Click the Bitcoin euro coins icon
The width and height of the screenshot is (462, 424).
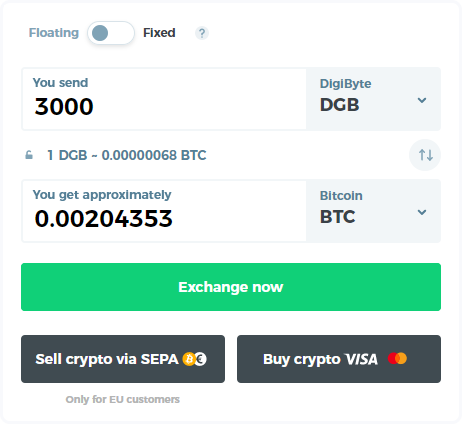click(x=195, y=359)
